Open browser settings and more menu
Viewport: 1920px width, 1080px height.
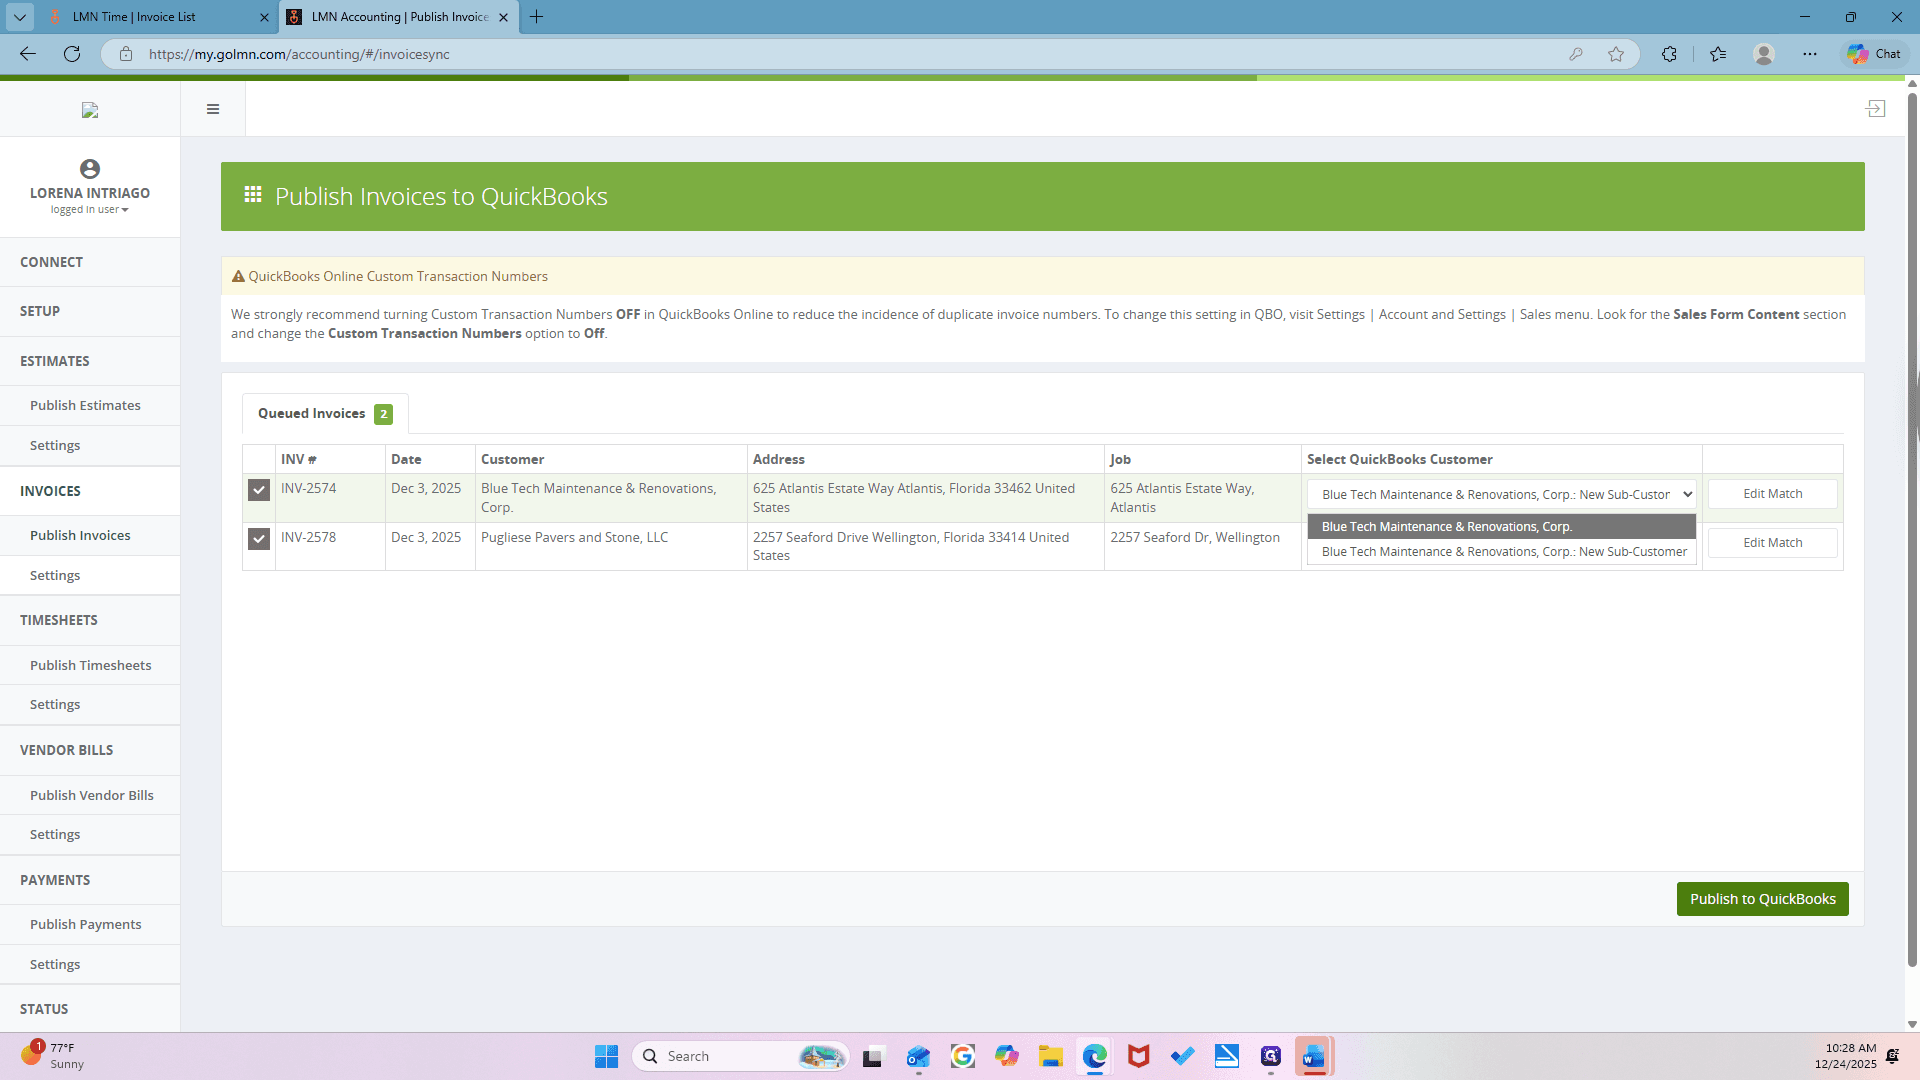pyautogui.click(x=1810, y=54)
